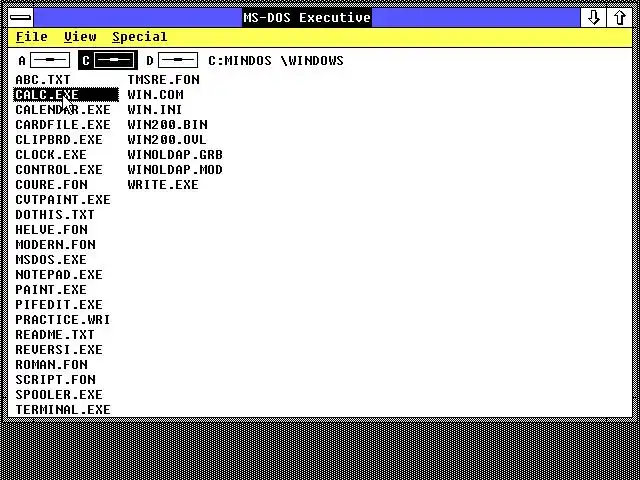
Task: Open the File menu
Action: 31,37
